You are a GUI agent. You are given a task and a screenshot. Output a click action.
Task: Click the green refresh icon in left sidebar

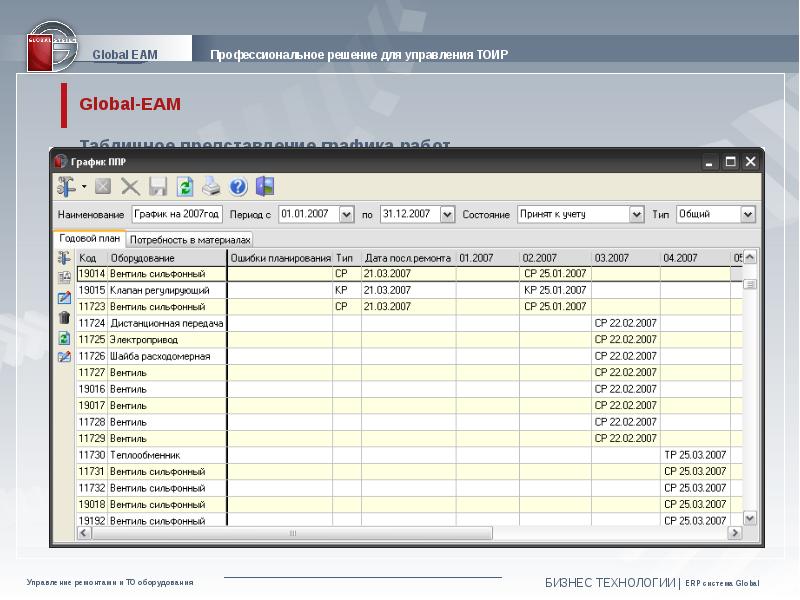tap(65, 337)
